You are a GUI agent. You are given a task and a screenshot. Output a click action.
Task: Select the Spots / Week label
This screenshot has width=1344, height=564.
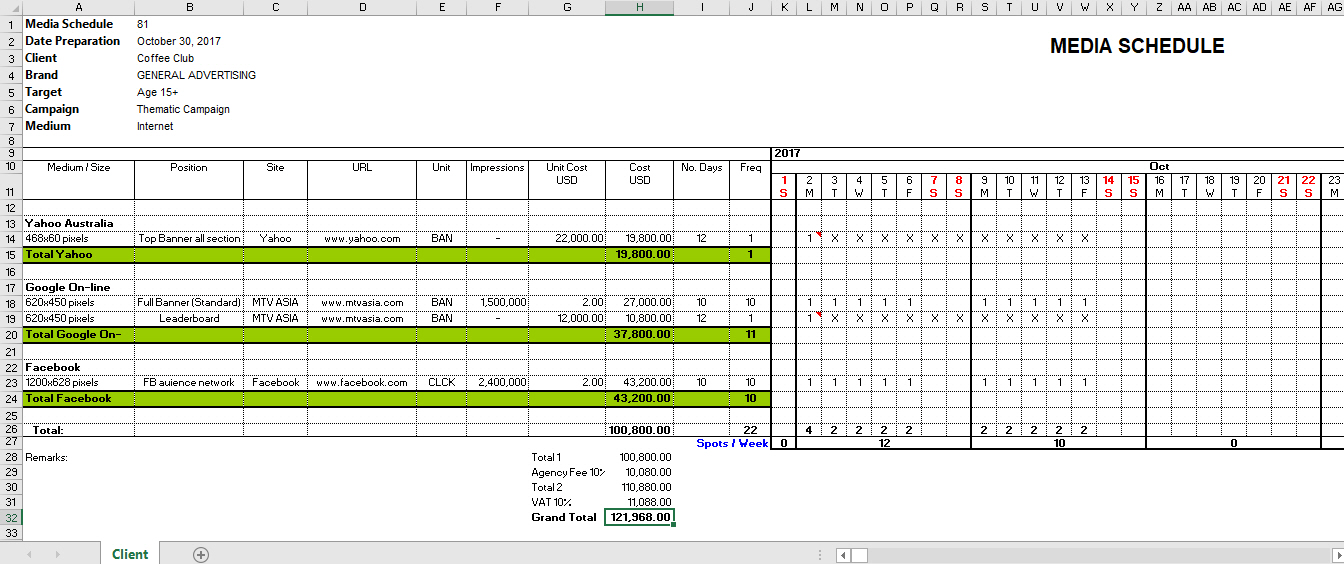tap(732, 443)
